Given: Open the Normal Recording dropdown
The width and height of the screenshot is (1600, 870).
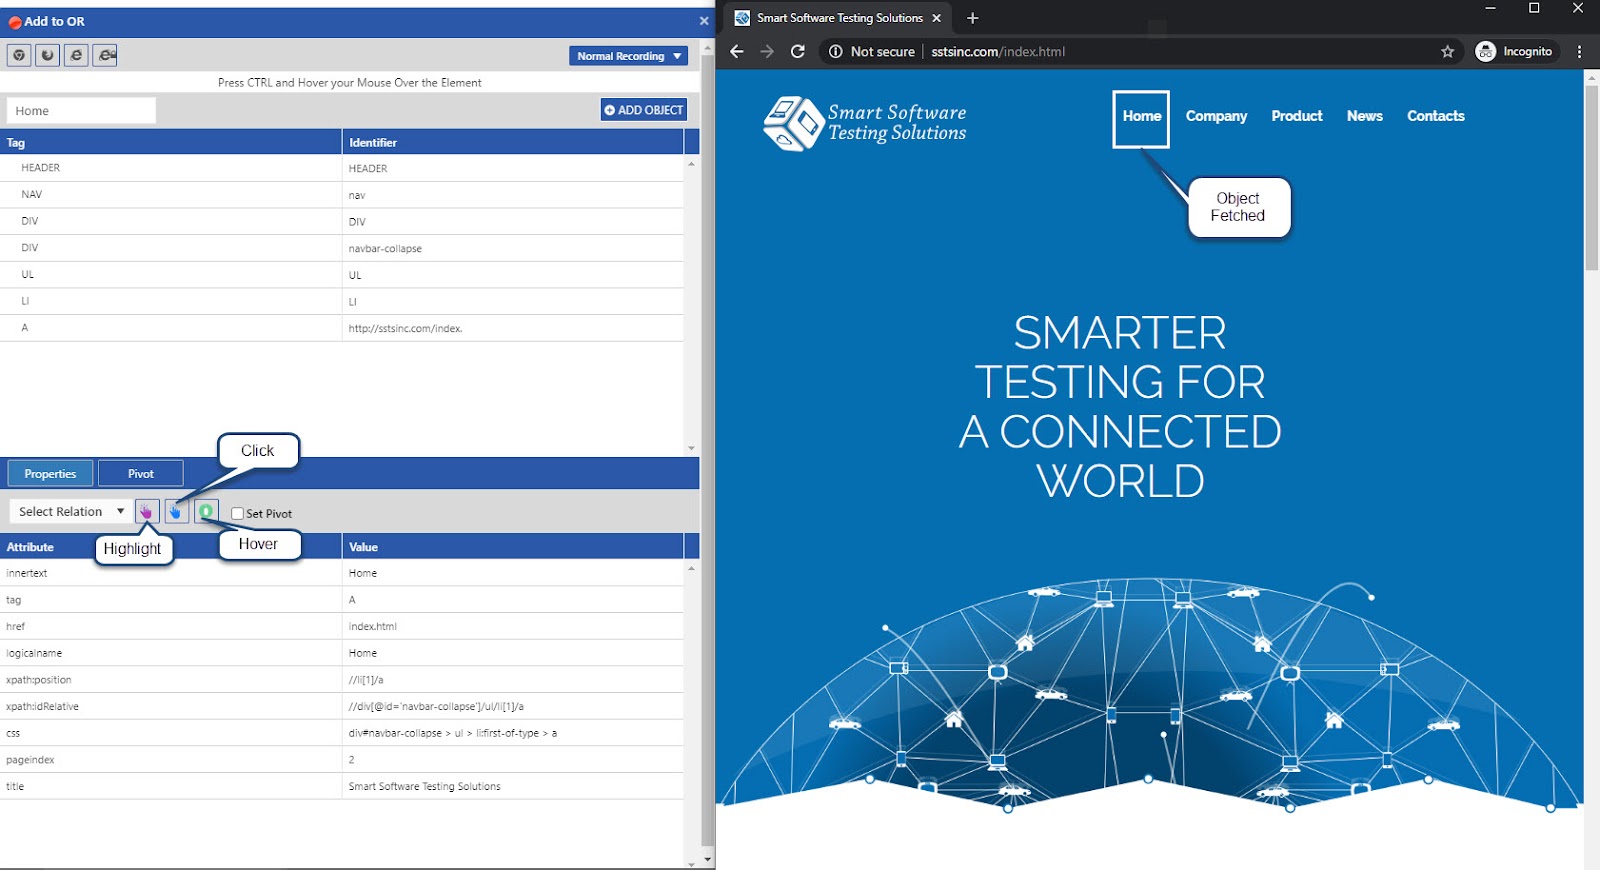Looking at the screenshot, I should click(628, 56).
